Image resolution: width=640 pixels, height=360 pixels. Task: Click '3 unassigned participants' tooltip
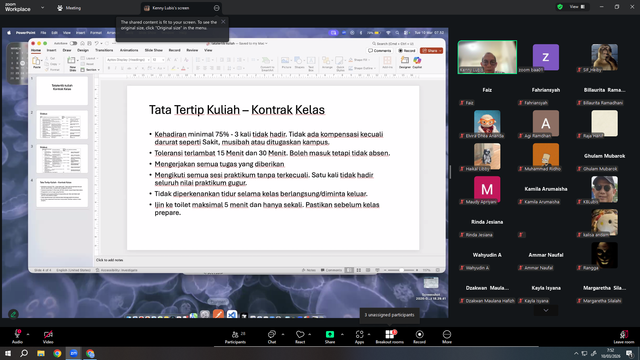coord(389,315)
